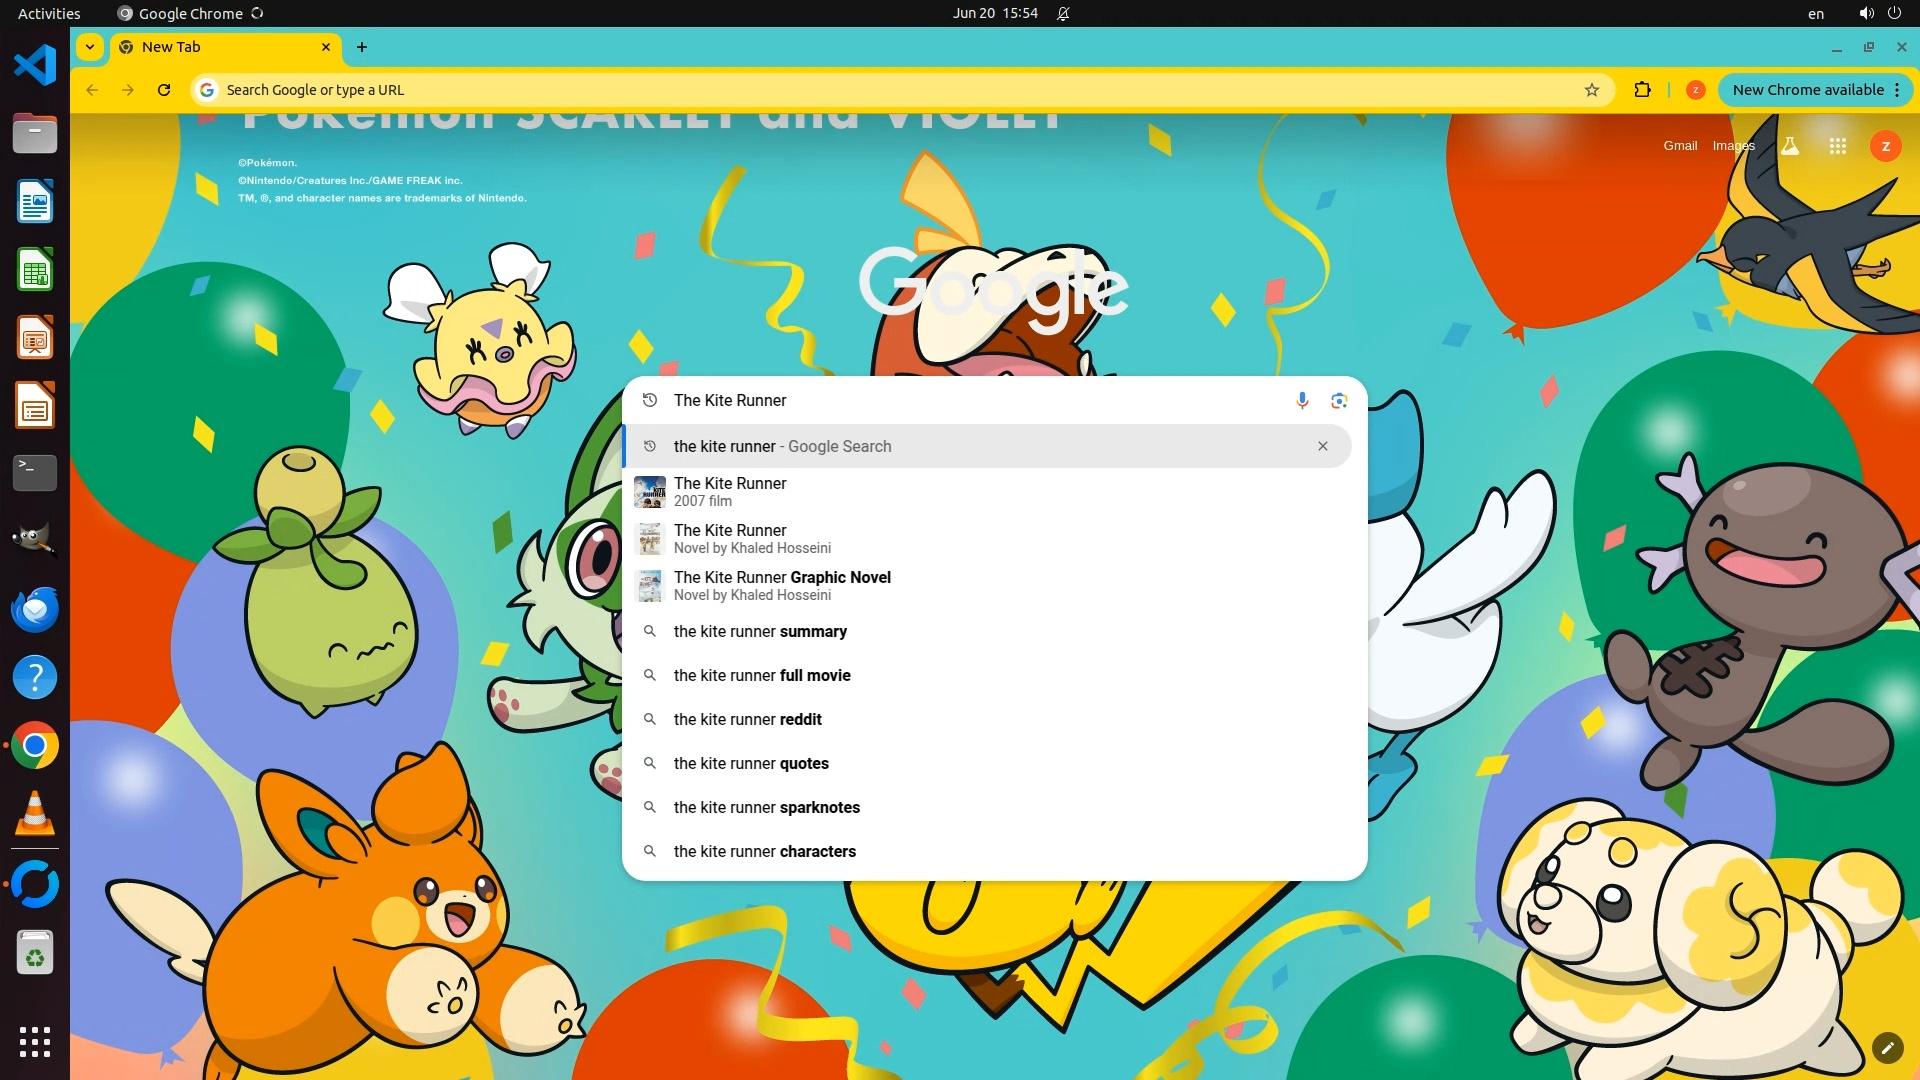Bookmark this tab with star icon
The width and height of the screenshot is (1920, 1080).
(x=1592, y=90)
